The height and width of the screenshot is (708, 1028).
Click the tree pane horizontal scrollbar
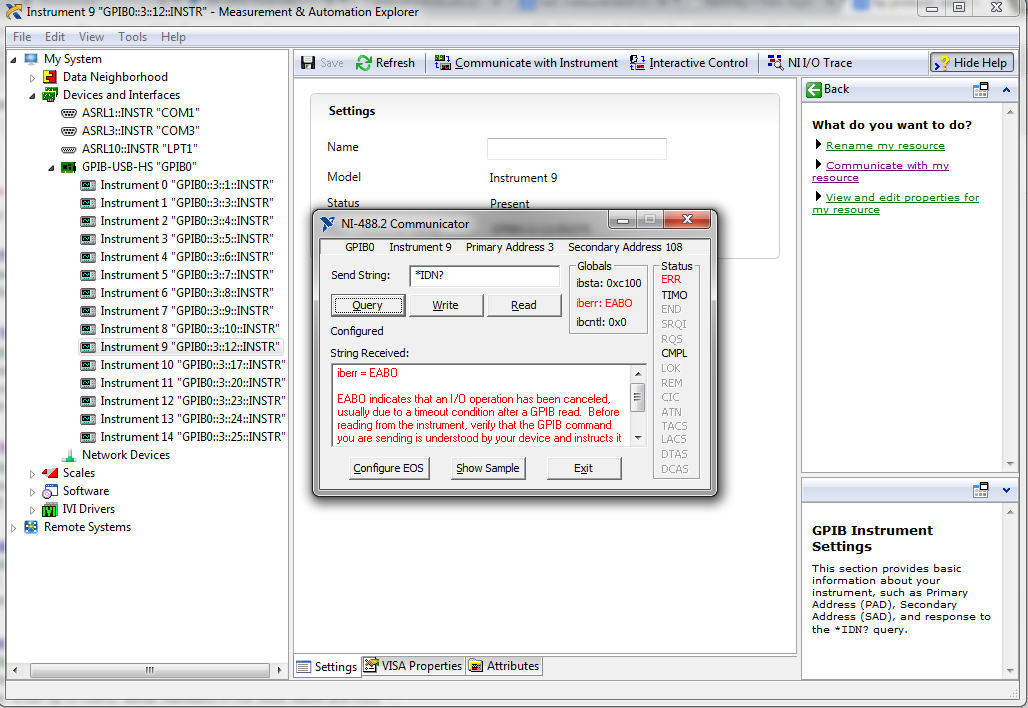click(x=149, y=670)
